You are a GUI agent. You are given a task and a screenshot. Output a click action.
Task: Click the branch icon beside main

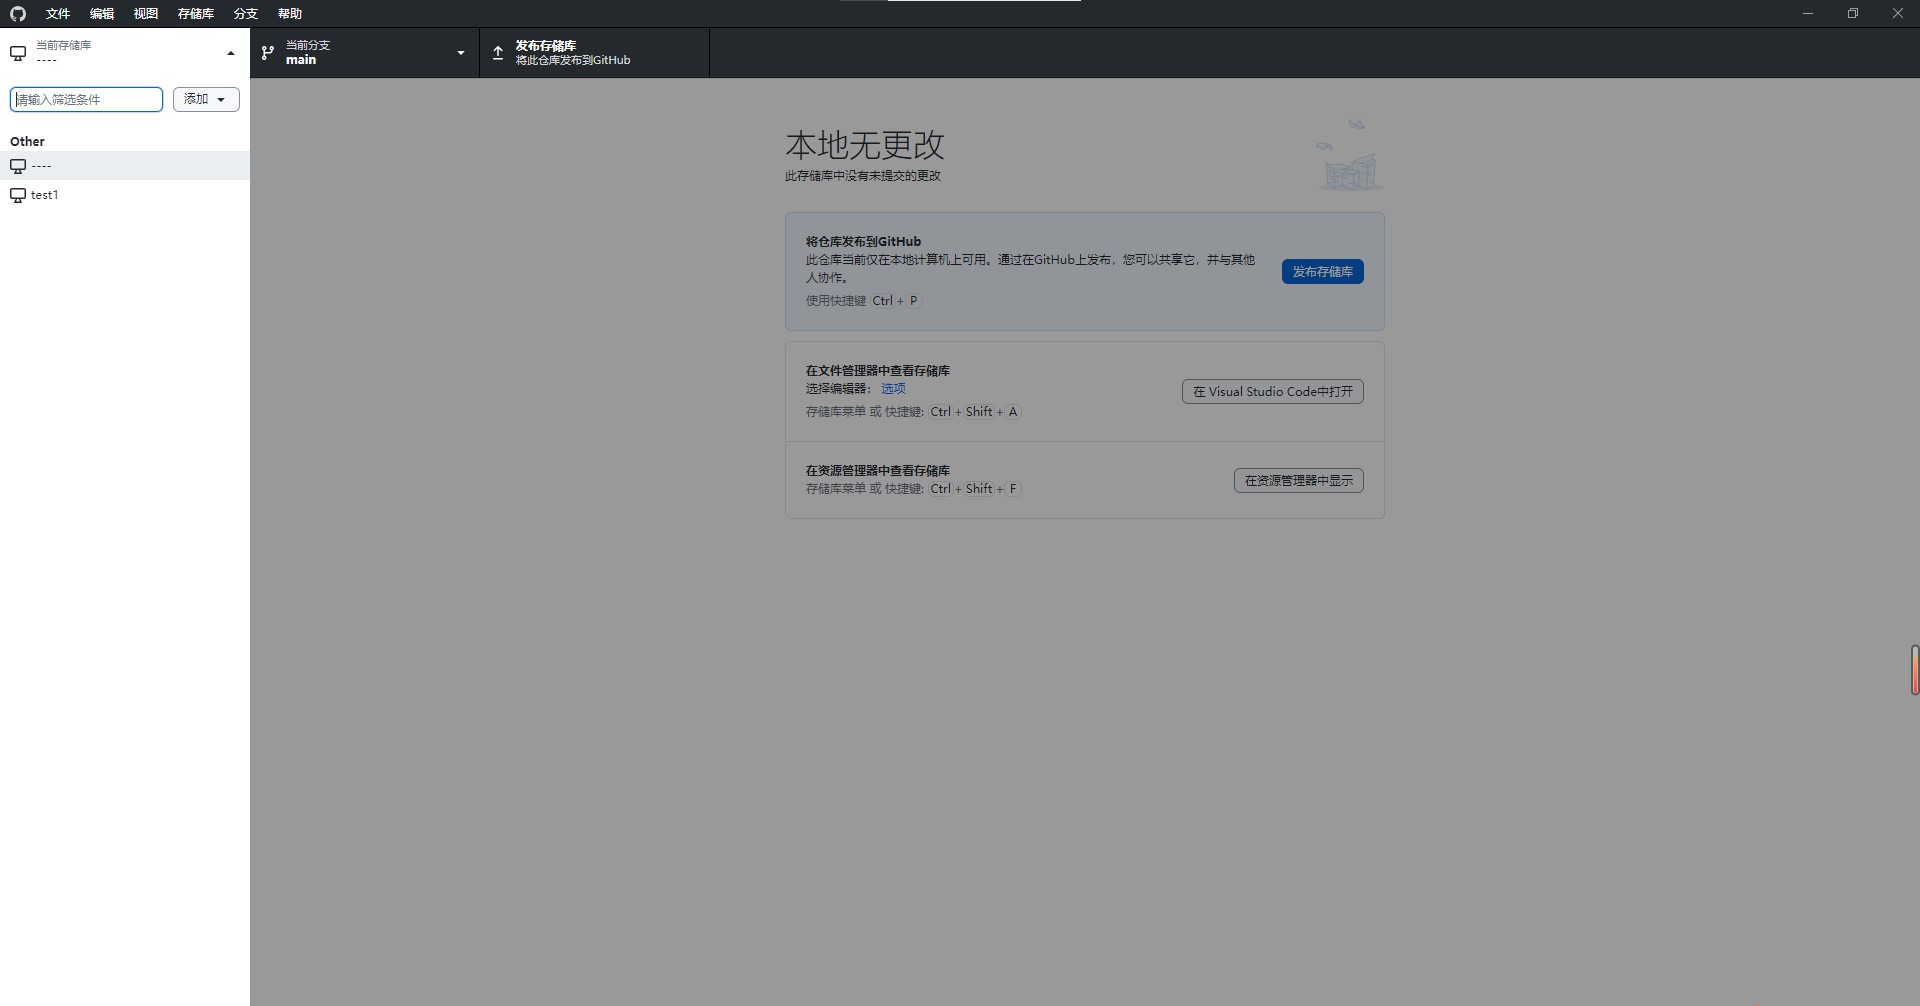[268, 53]
